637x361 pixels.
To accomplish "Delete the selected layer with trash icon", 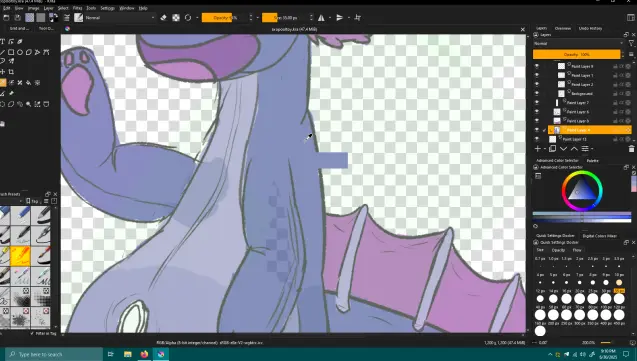I will click(631, 149).
